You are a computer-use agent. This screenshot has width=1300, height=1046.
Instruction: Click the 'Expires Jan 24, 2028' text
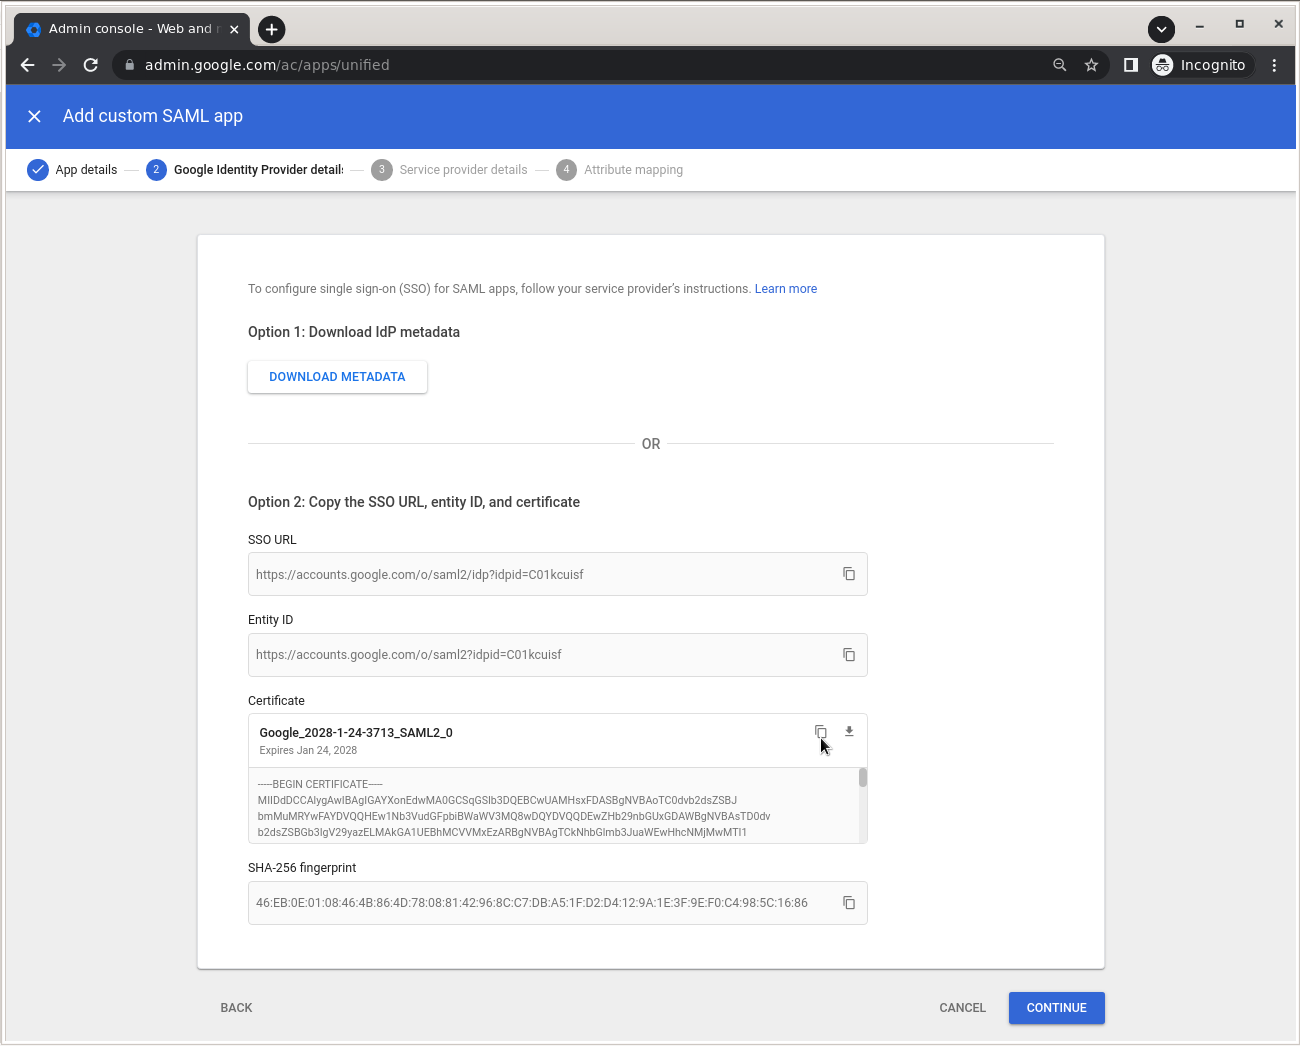(x=308, y=750)
